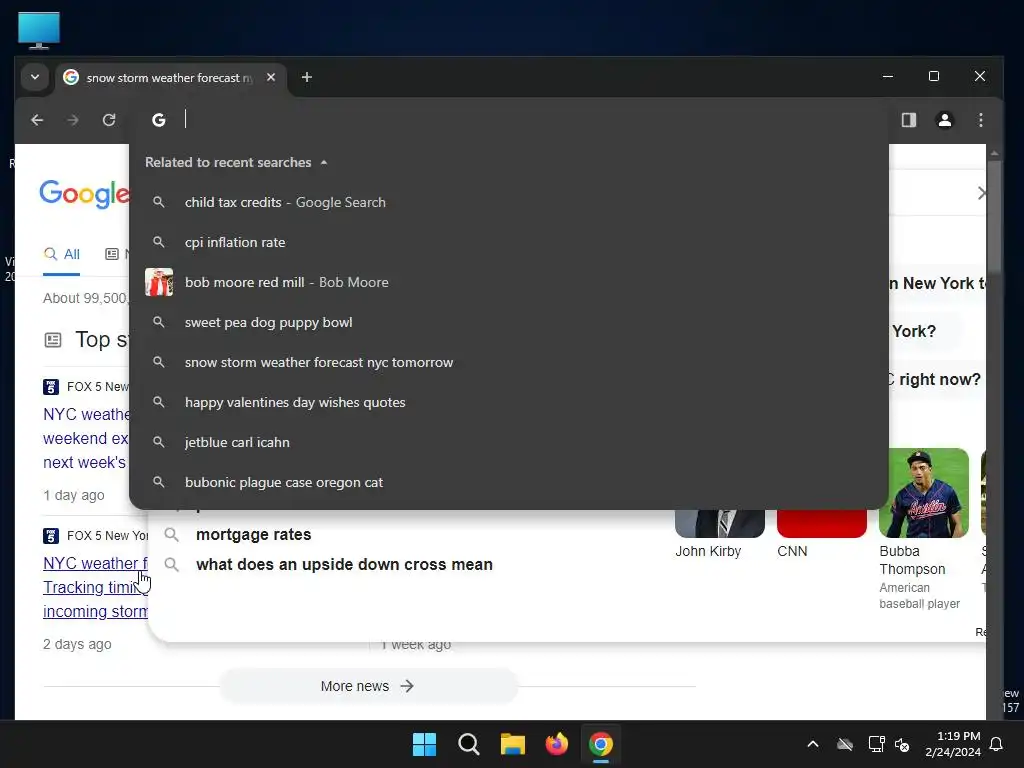Click the Google logo on page
This screenshot has width=1024, height=768.
point(84,194)
